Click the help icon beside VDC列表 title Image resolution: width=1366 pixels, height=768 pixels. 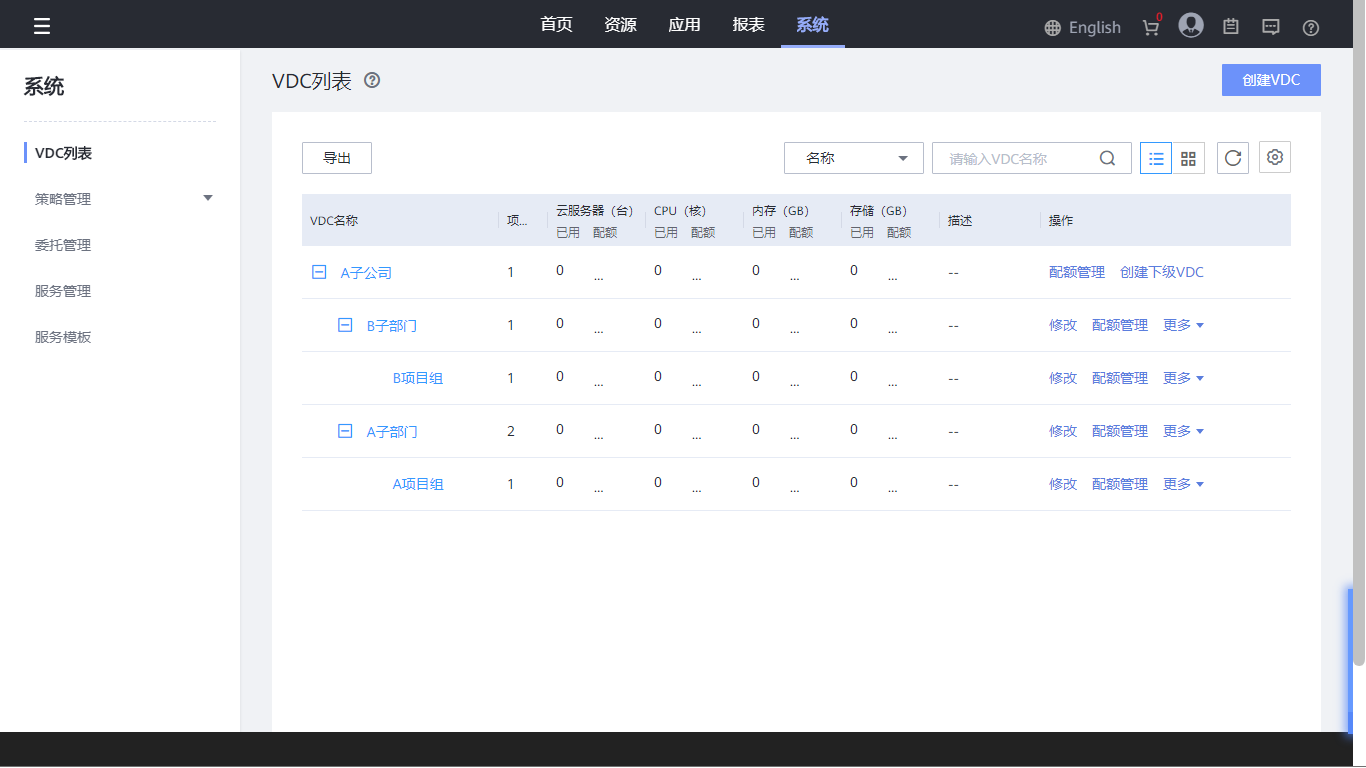coord(372,81)
